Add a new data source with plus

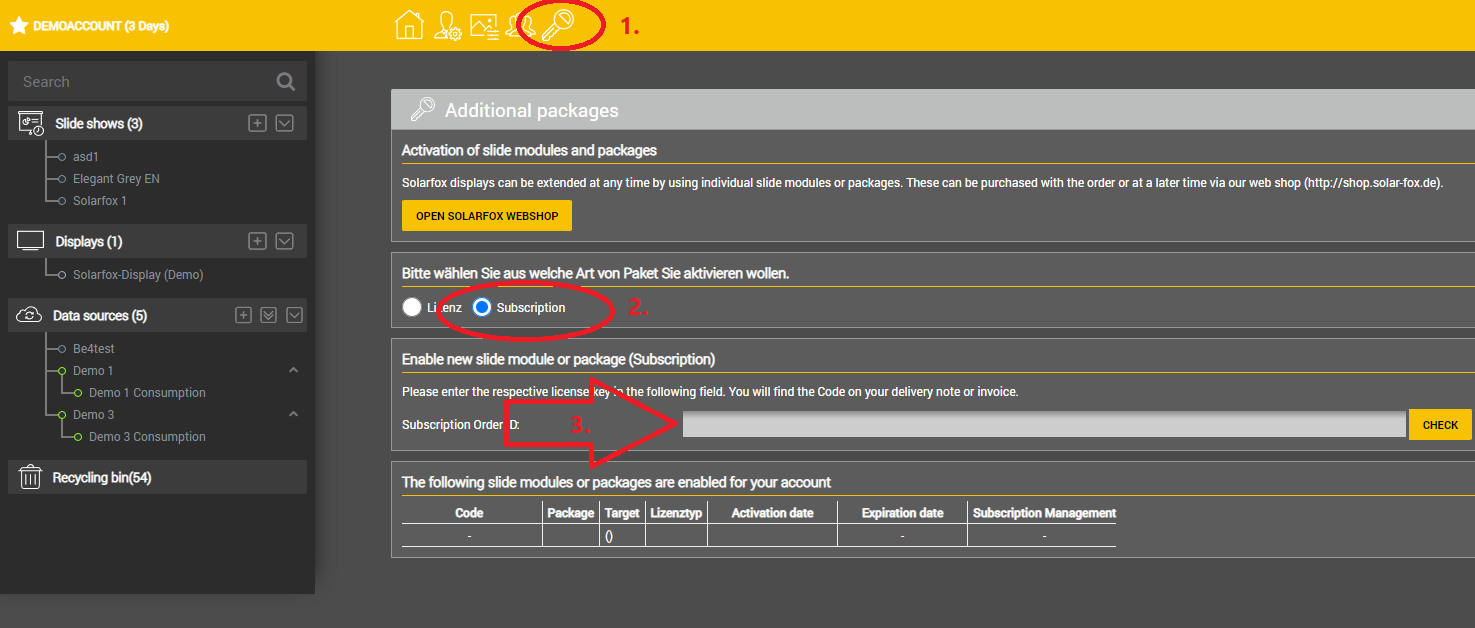tap(243, 315)
